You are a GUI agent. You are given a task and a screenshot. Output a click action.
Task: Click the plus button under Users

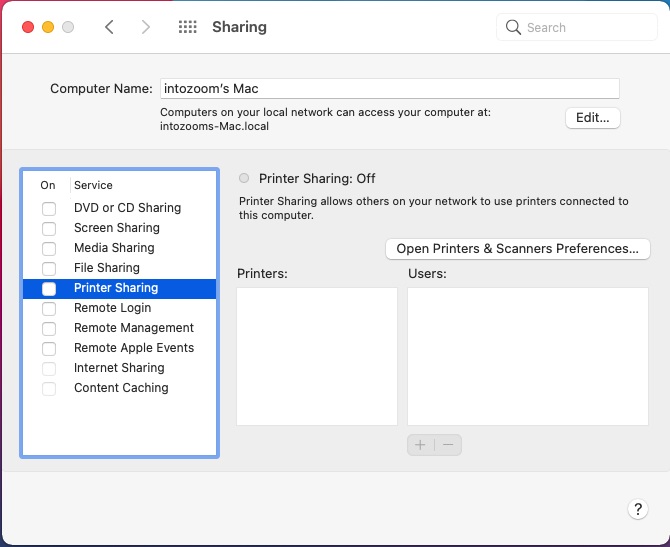click(x=421, y=445)
